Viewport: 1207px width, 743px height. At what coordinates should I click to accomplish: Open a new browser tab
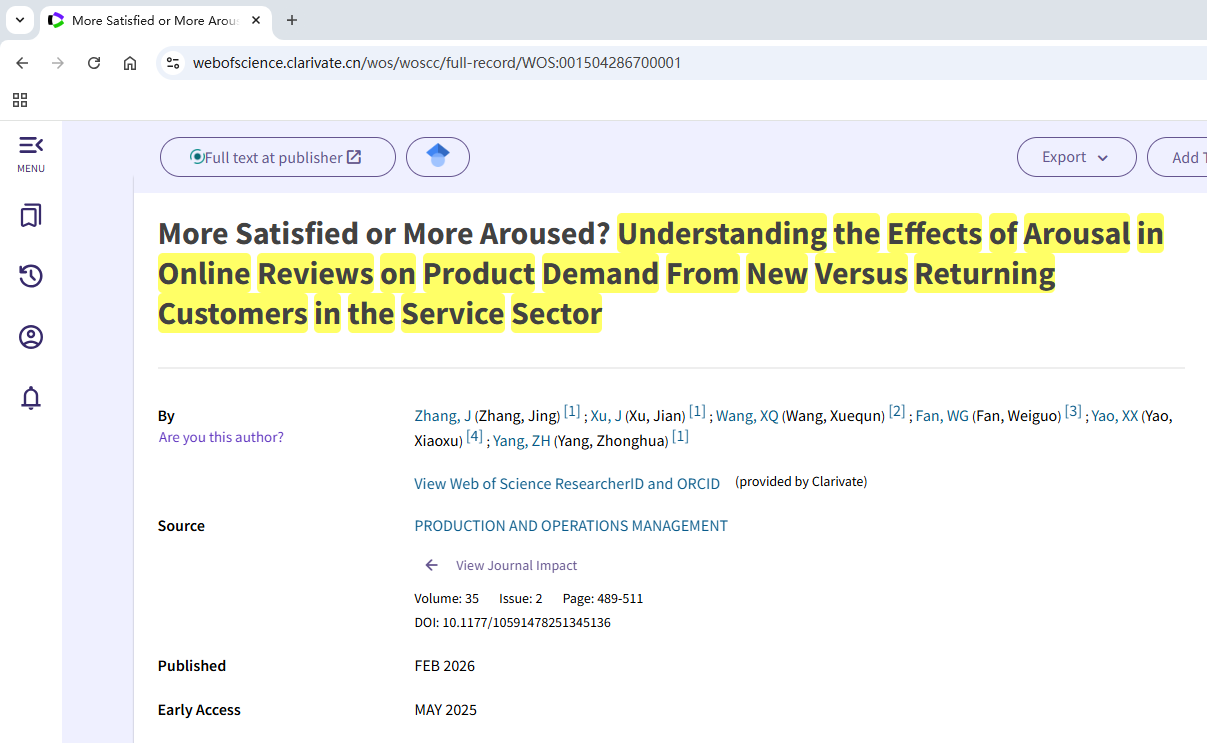(x=292, y=20)
